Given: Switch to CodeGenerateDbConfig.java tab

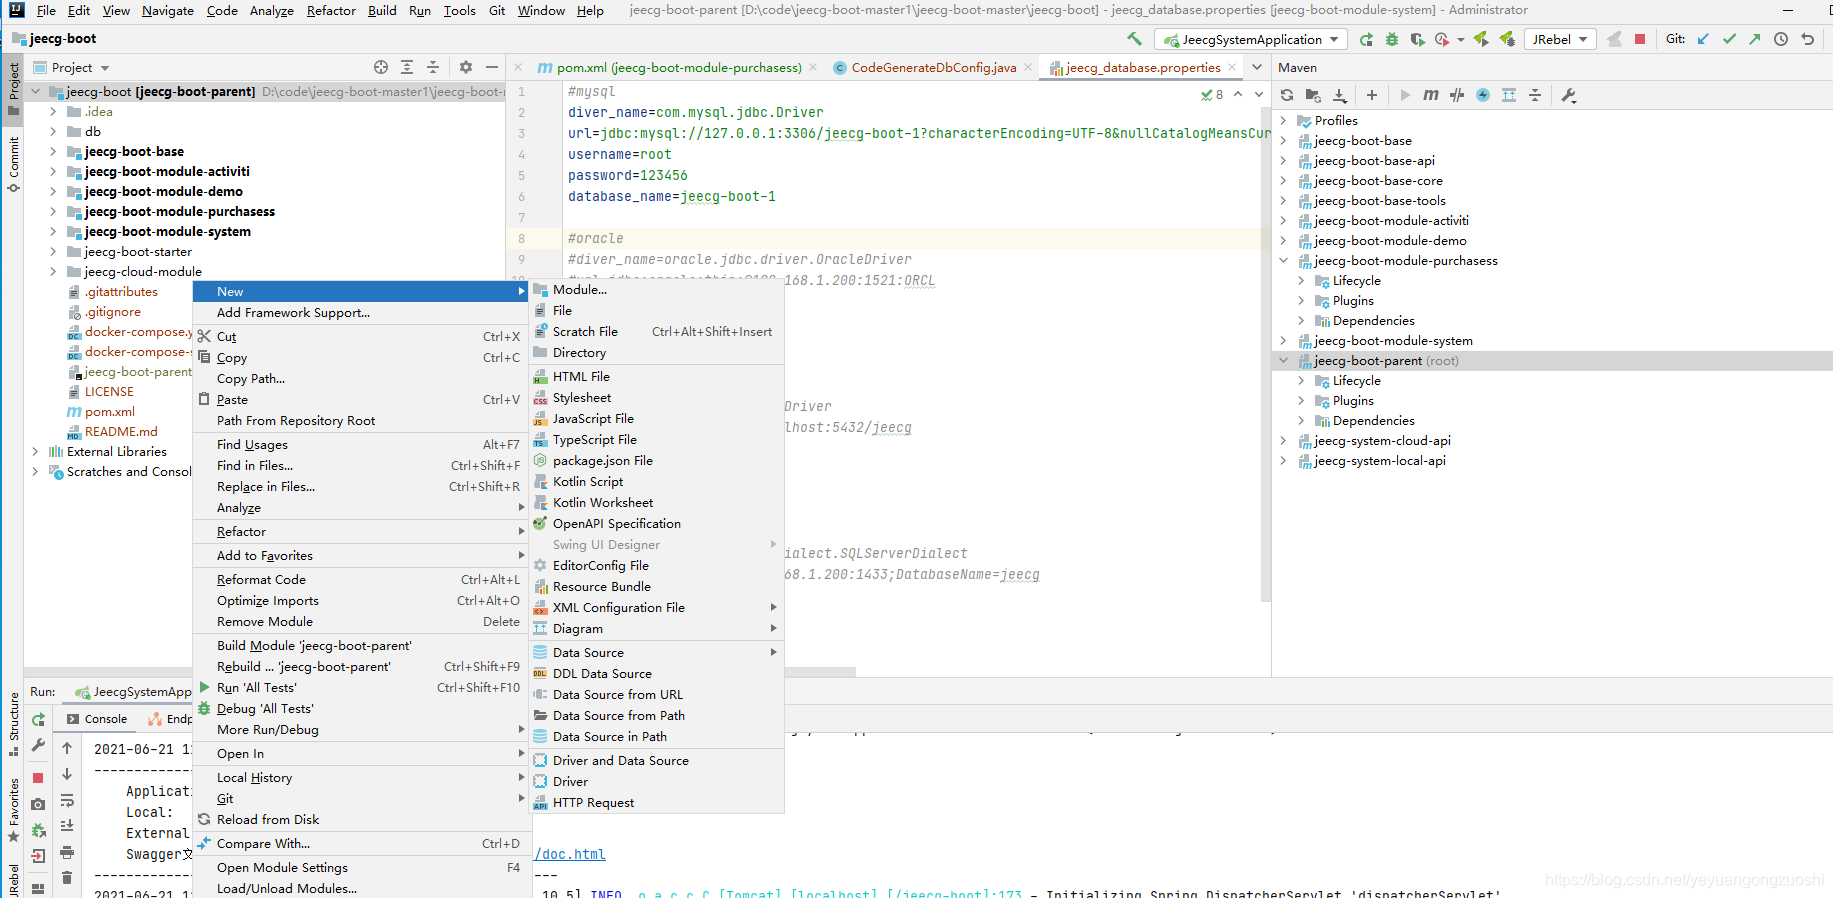Looking at the screenshot, I should (924, 67).
